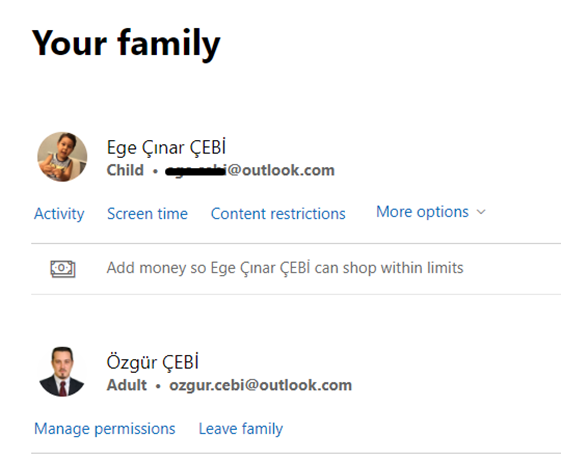
Task: Expand the More options dropdown
Action: point(431,212)
